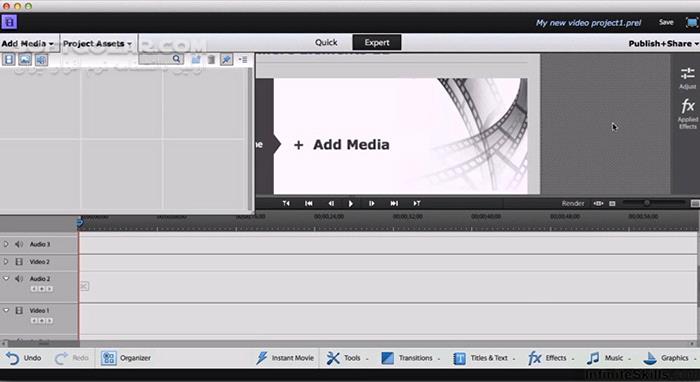The image size is (700, 382).
Task: Collapse the Audio 2 track
Action: pos(6,278)
